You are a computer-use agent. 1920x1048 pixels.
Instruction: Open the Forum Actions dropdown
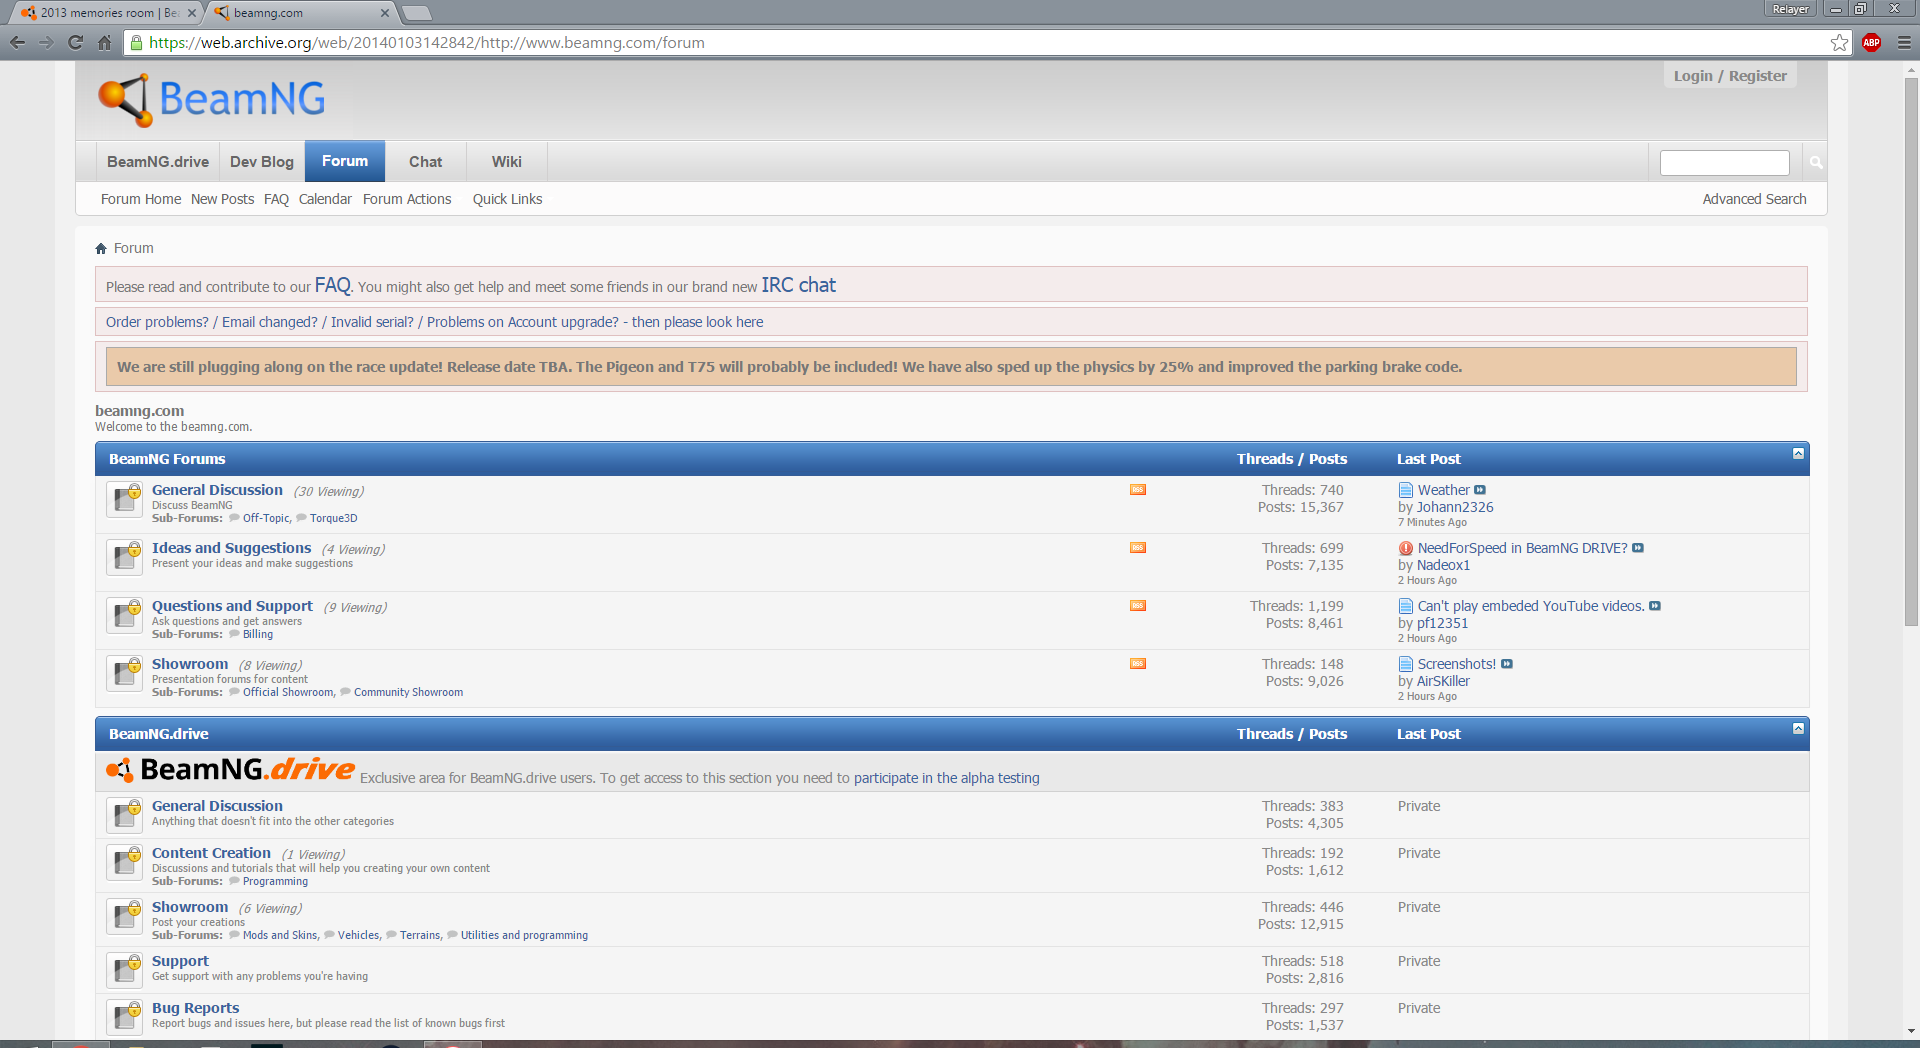407,199
